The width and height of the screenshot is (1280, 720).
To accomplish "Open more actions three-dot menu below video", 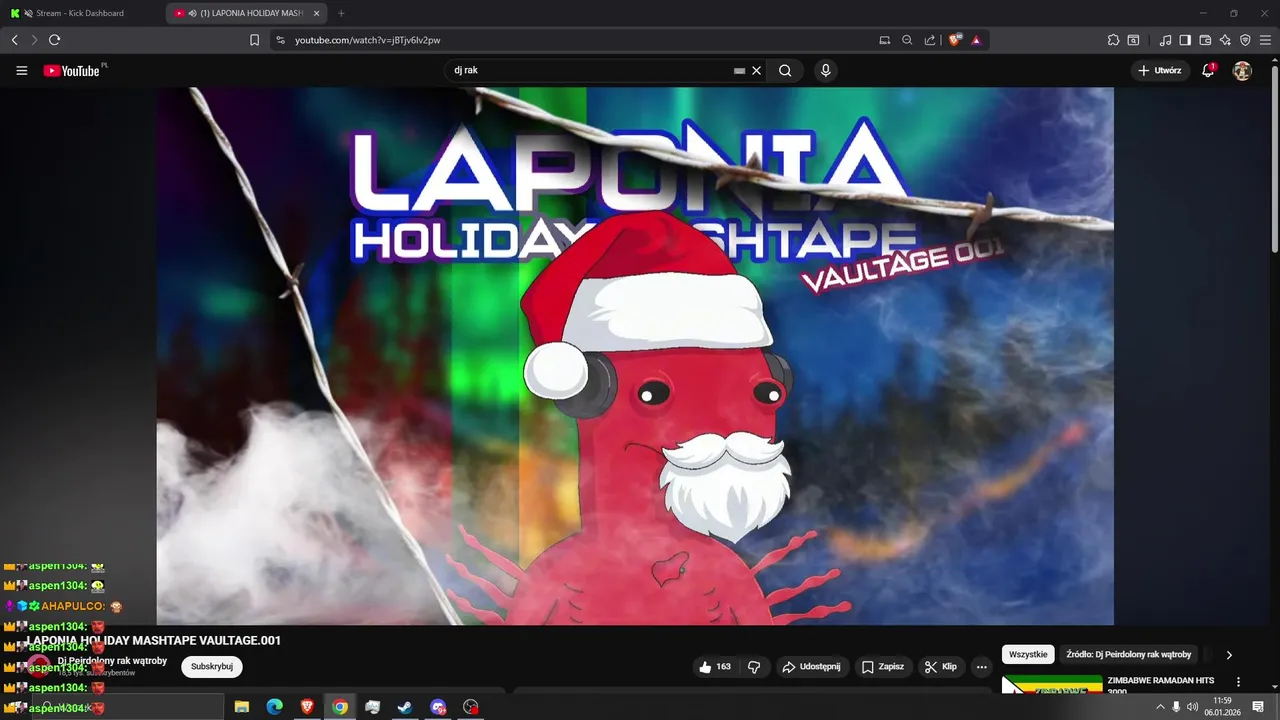I will 982,667.
